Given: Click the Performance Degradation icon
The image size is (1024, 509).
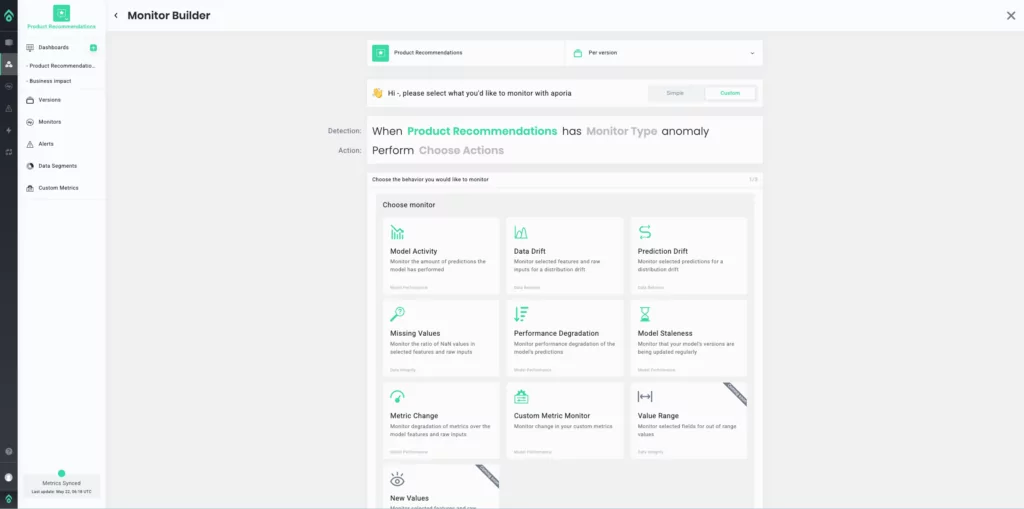Looking at the screenshot, I should click(520, 314).
